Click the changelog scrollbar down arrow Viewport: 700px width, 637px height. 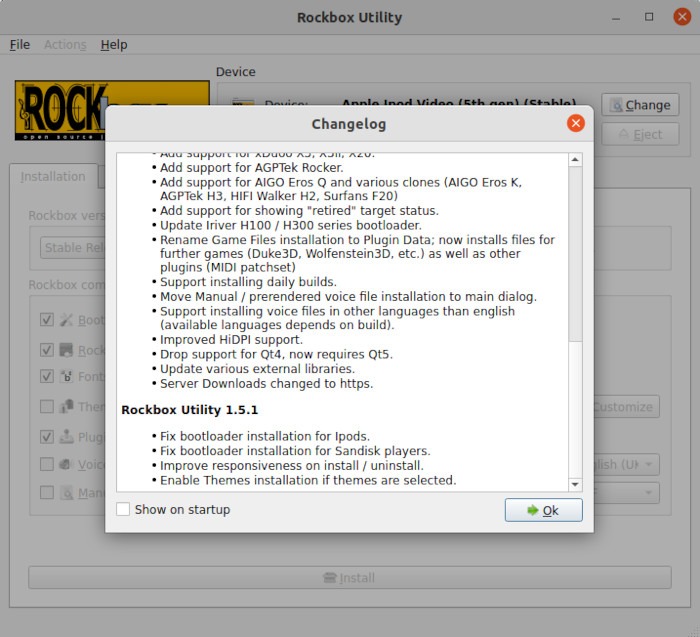pyautogui.click(x=575, y=484)
